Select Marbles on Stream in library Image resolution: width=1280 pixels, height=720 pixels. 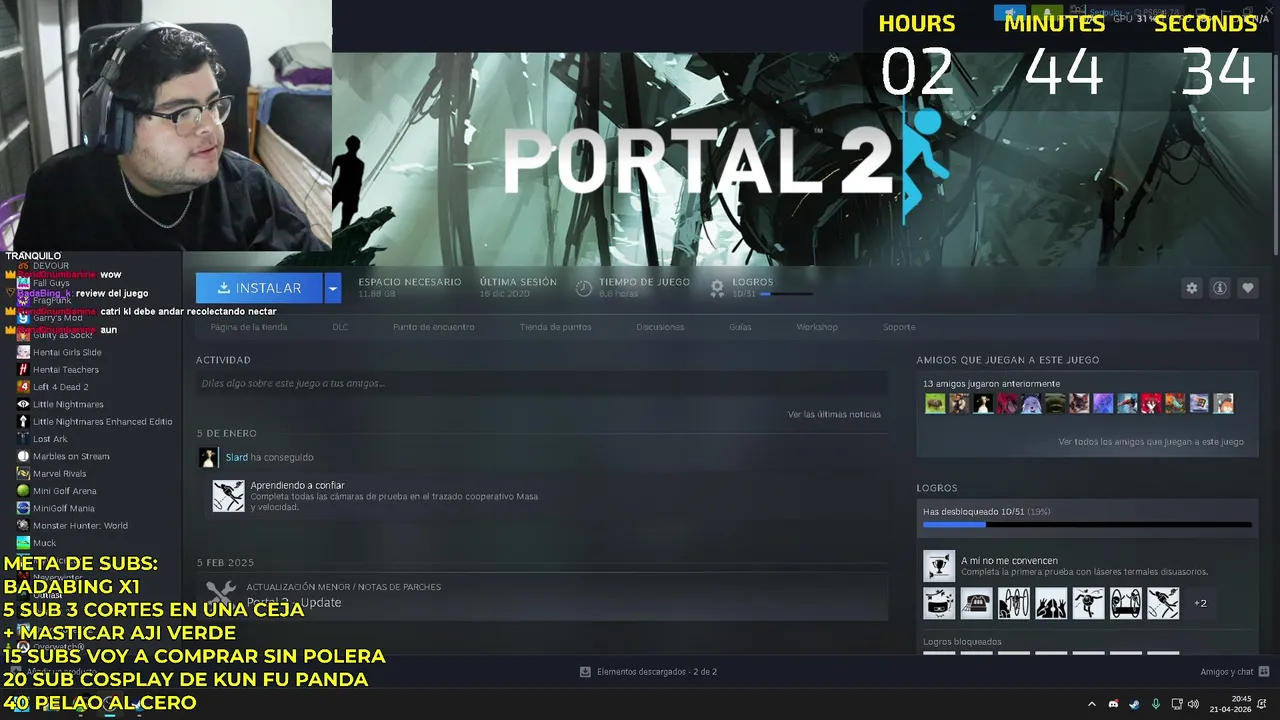71,456
